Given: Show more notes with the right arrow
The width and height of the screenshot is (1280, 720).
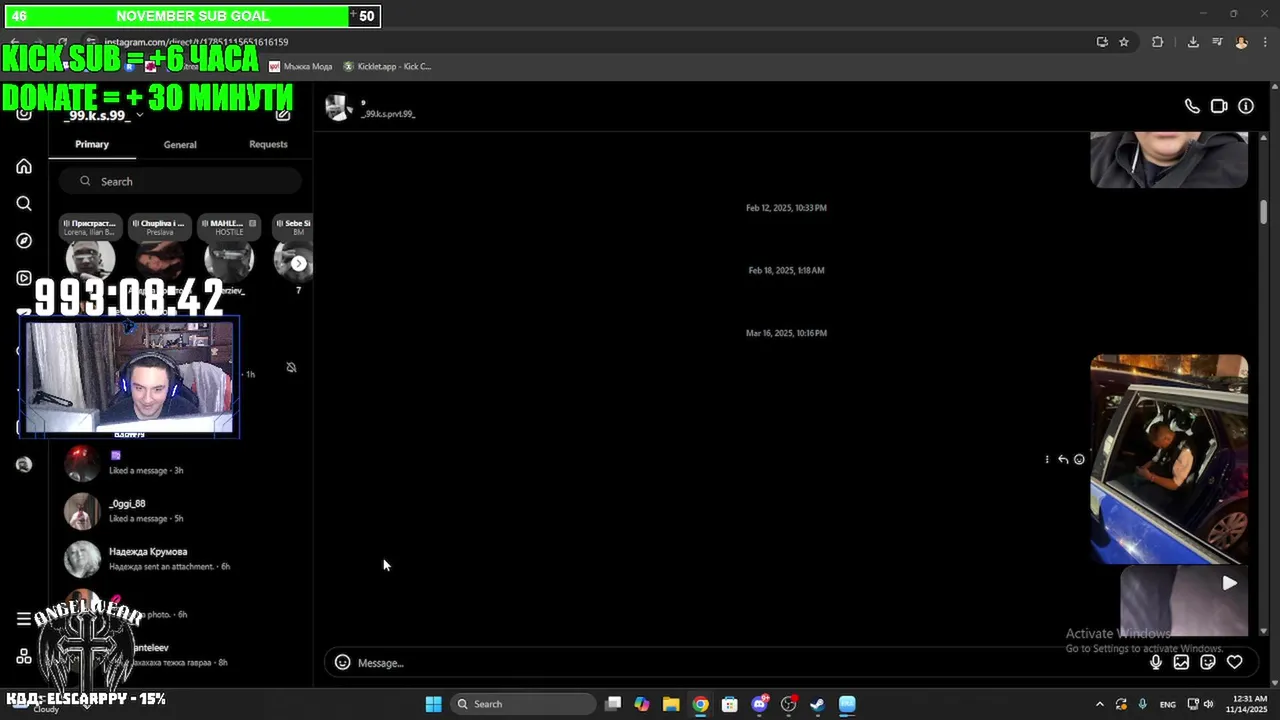Looking at the screenshot, I should coord(298,263).
